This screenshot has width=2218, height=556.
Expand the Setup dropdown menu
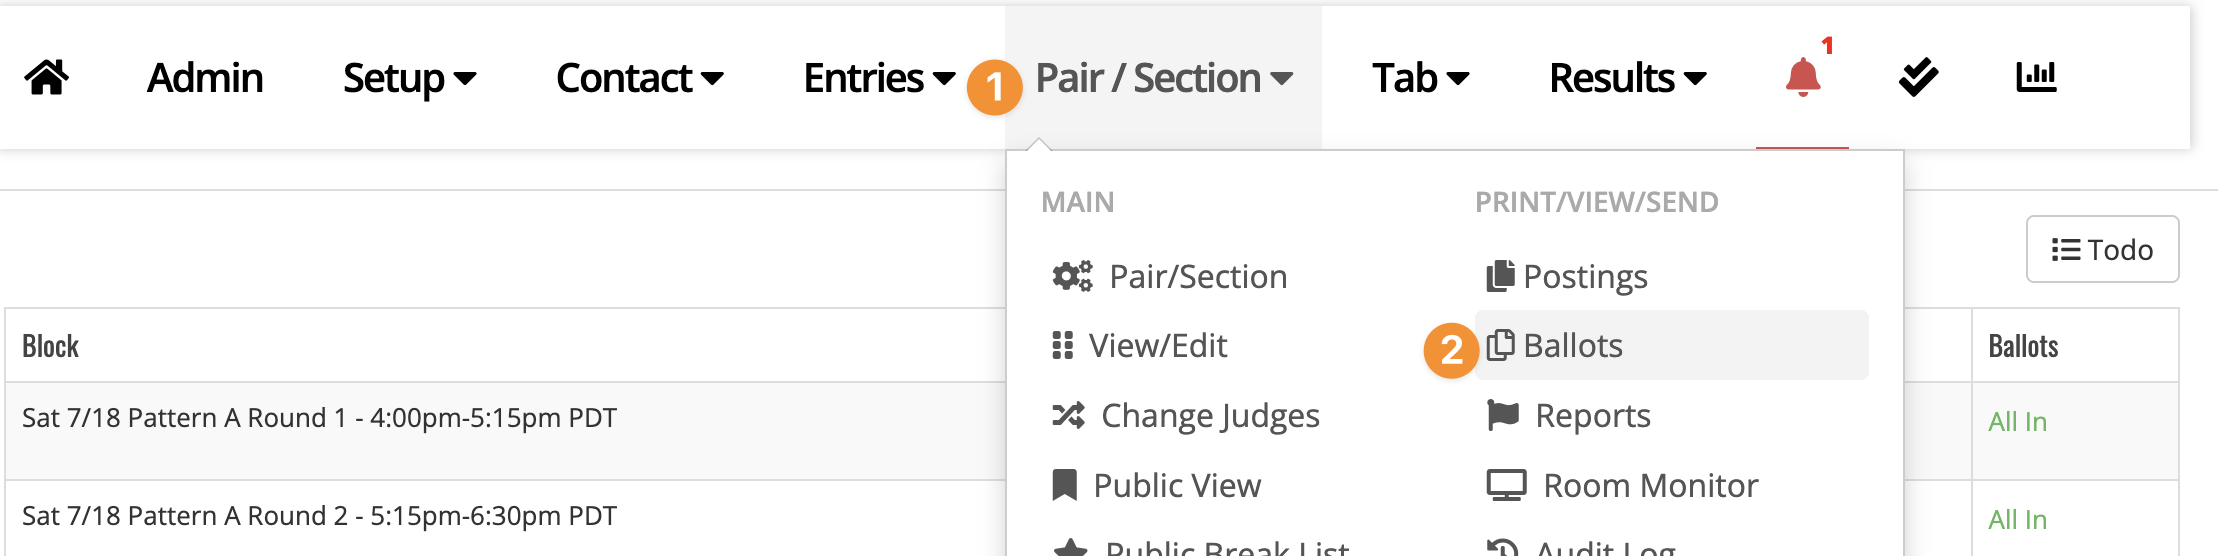(x=409, y=78)
